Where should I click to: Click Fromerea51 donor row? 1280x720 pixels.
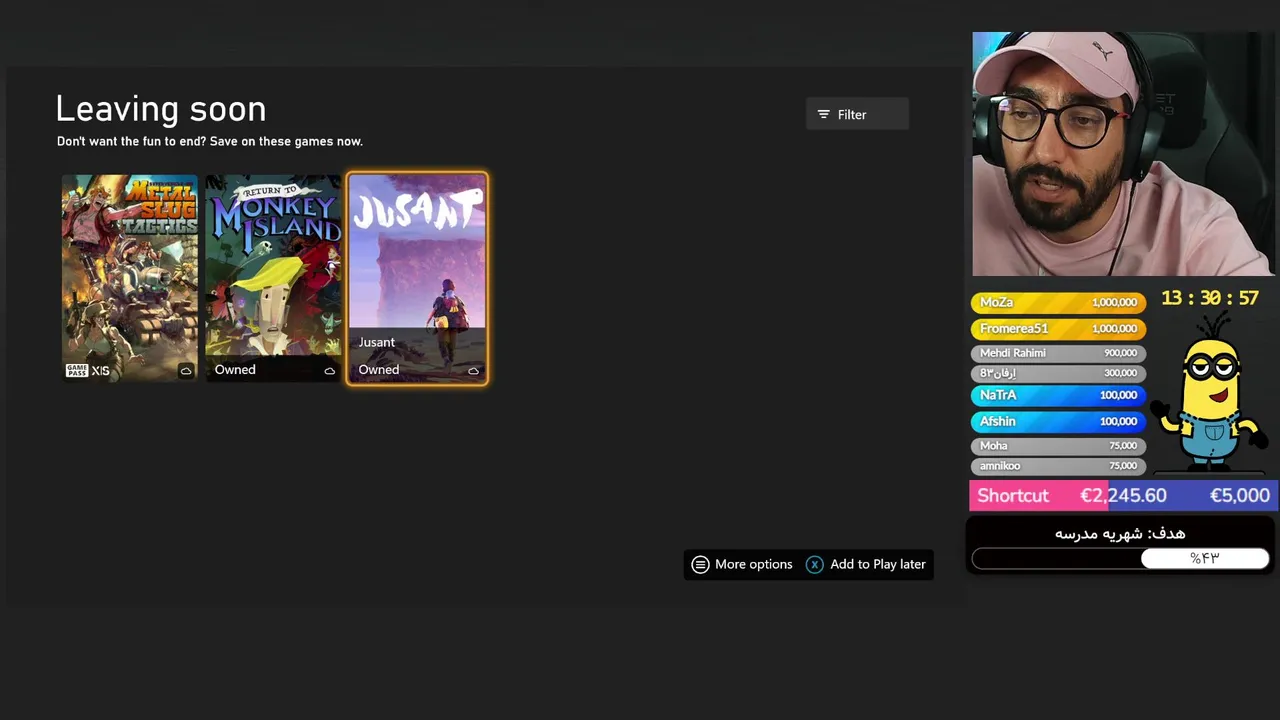pyautogui.click(x=1058, y=328)
